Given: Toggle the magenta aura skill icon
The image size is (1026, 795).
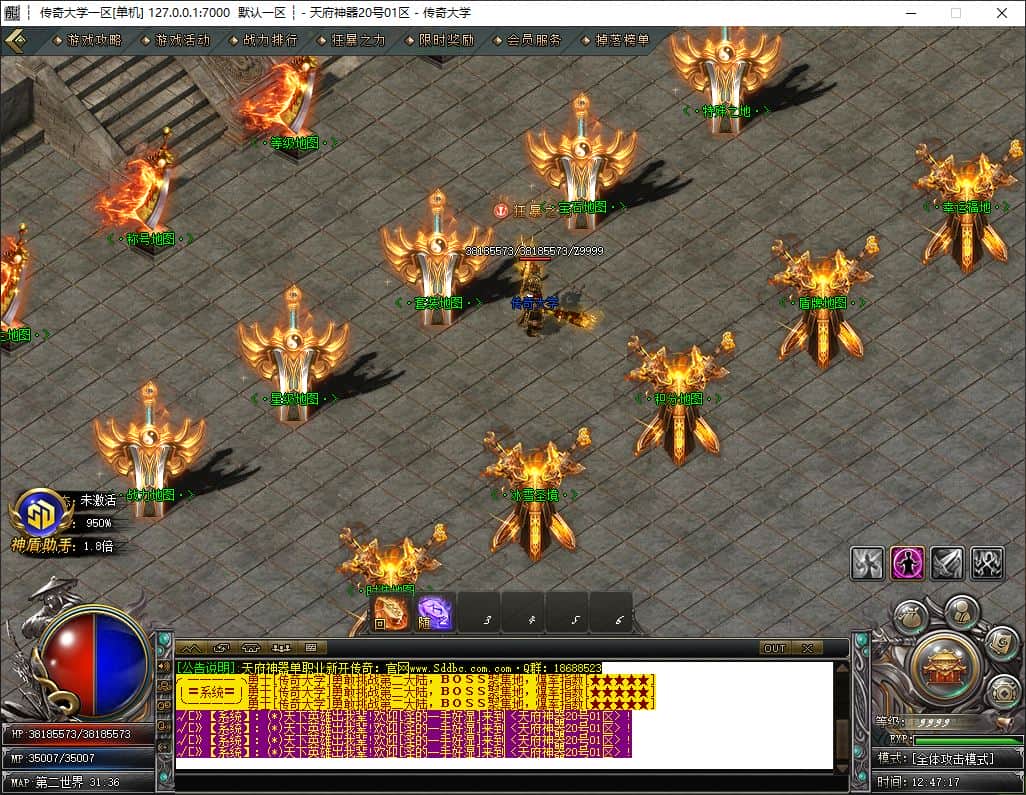Looking at the screenshot, I should (908, 563).
